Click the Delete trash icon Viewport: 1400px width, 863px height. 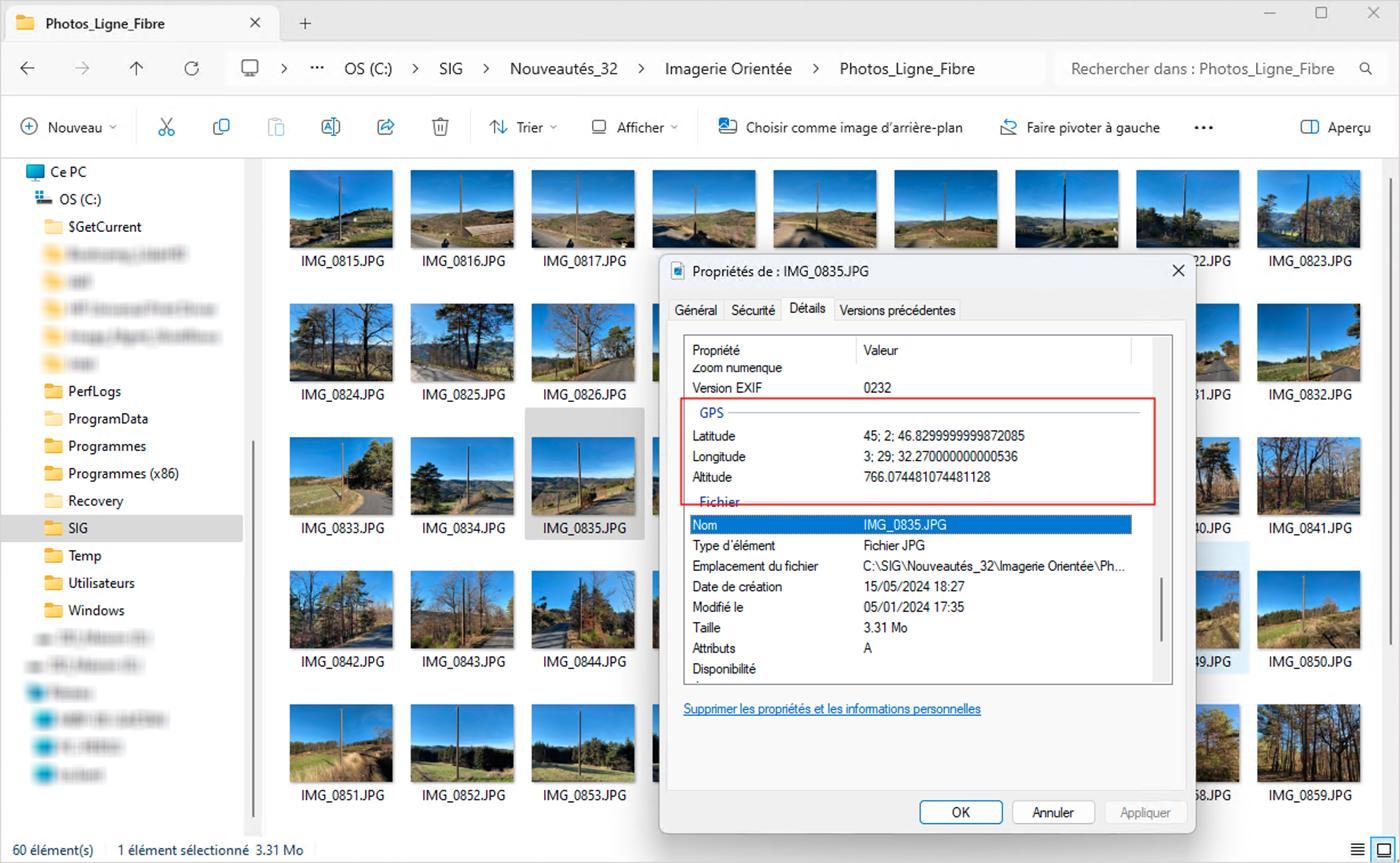tap(440, 127)
